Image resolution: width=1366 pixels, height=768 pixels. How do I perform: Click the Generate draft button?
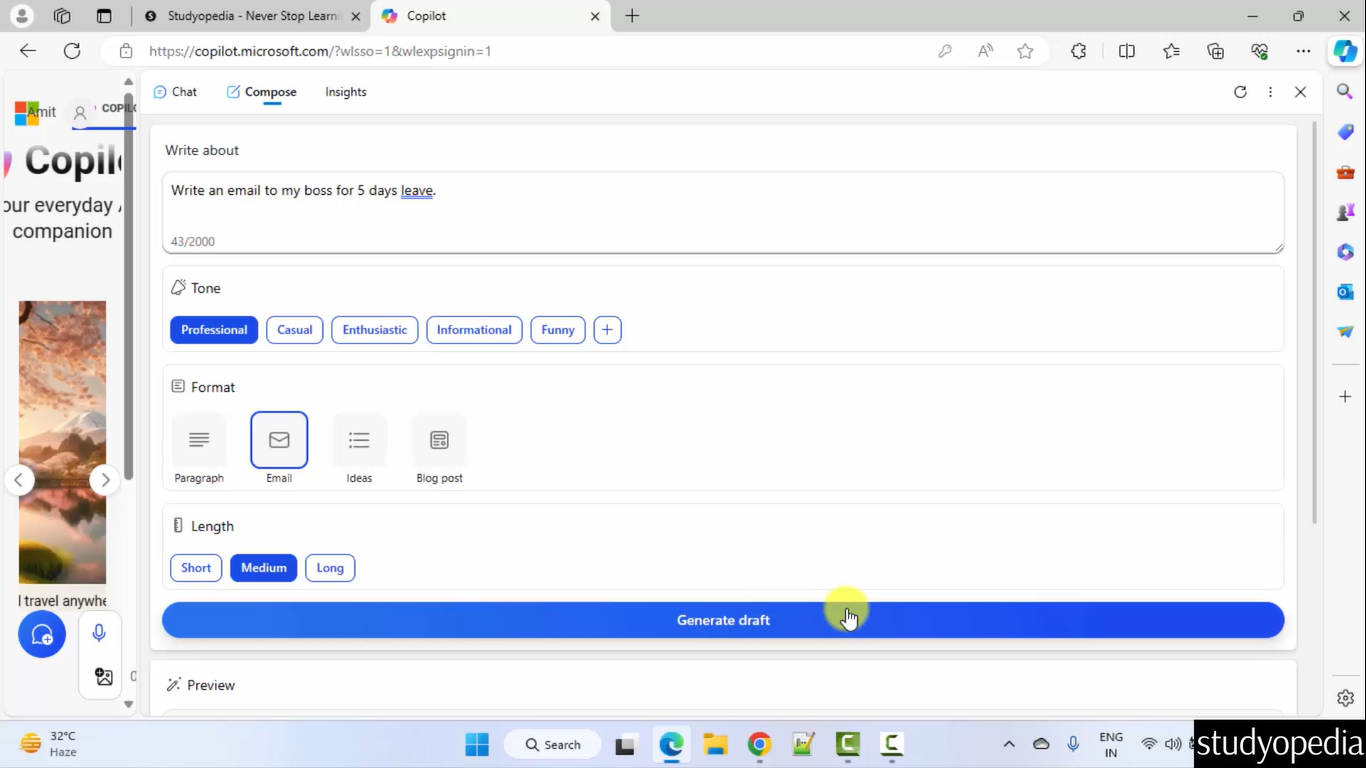coord(723,620)
